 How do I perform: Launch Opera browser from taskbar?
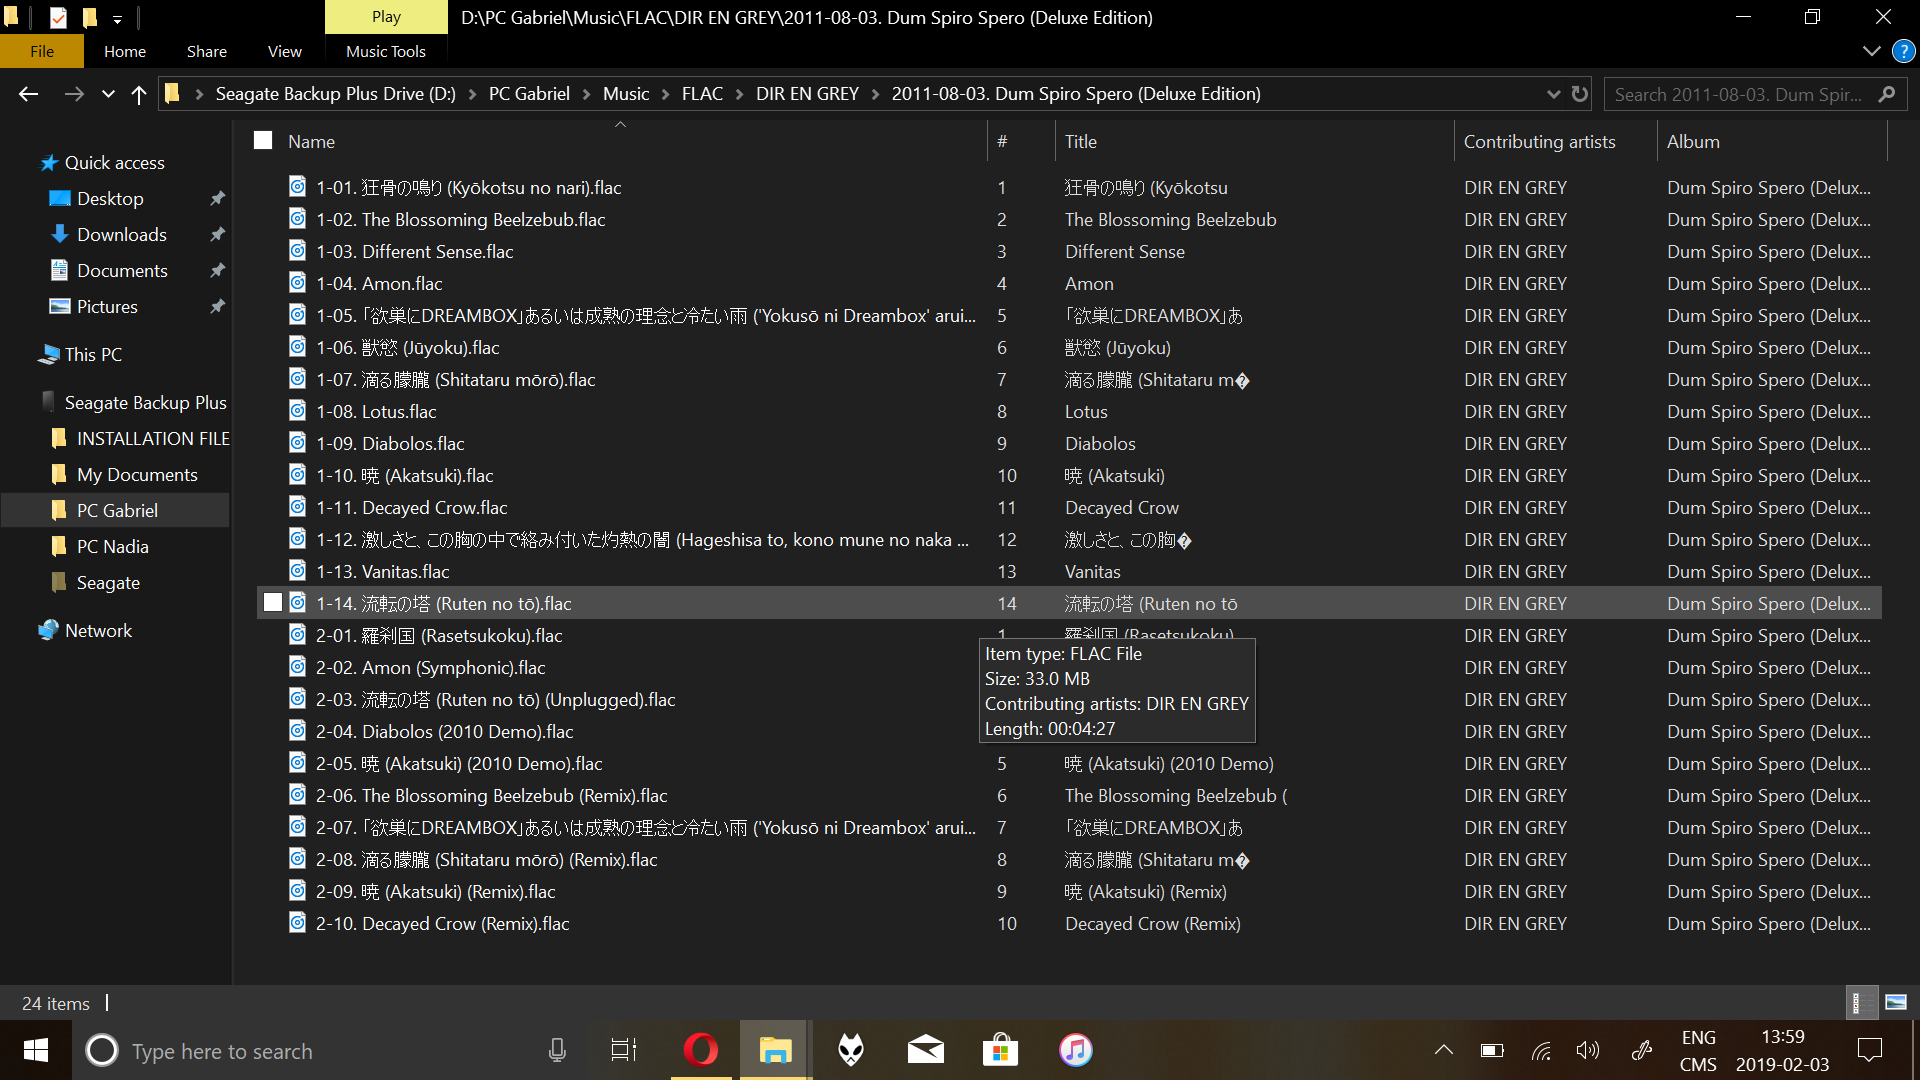700,1050
